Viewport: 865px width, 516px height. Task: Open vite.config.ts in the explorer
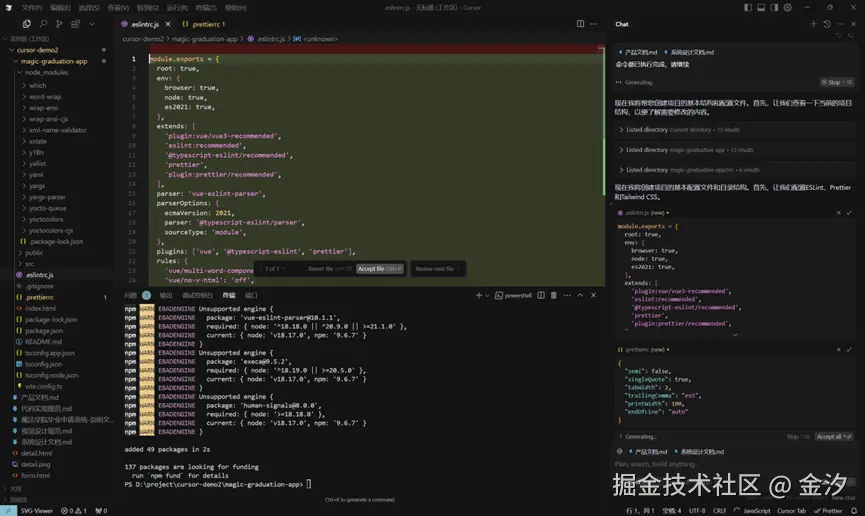click(43, 386)
